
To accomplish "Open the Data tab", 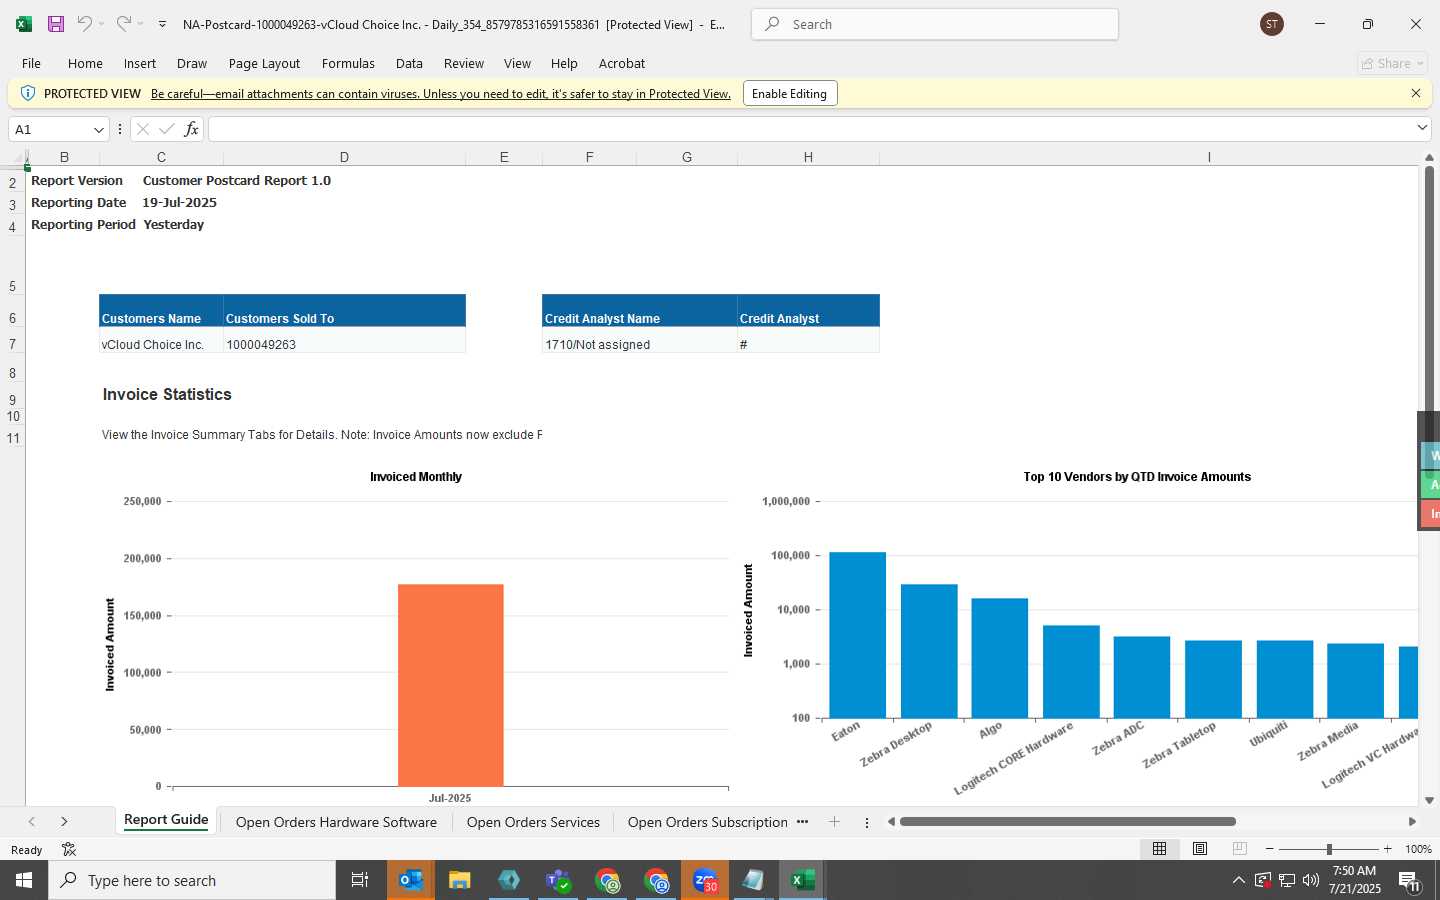I will pos(409,63).
